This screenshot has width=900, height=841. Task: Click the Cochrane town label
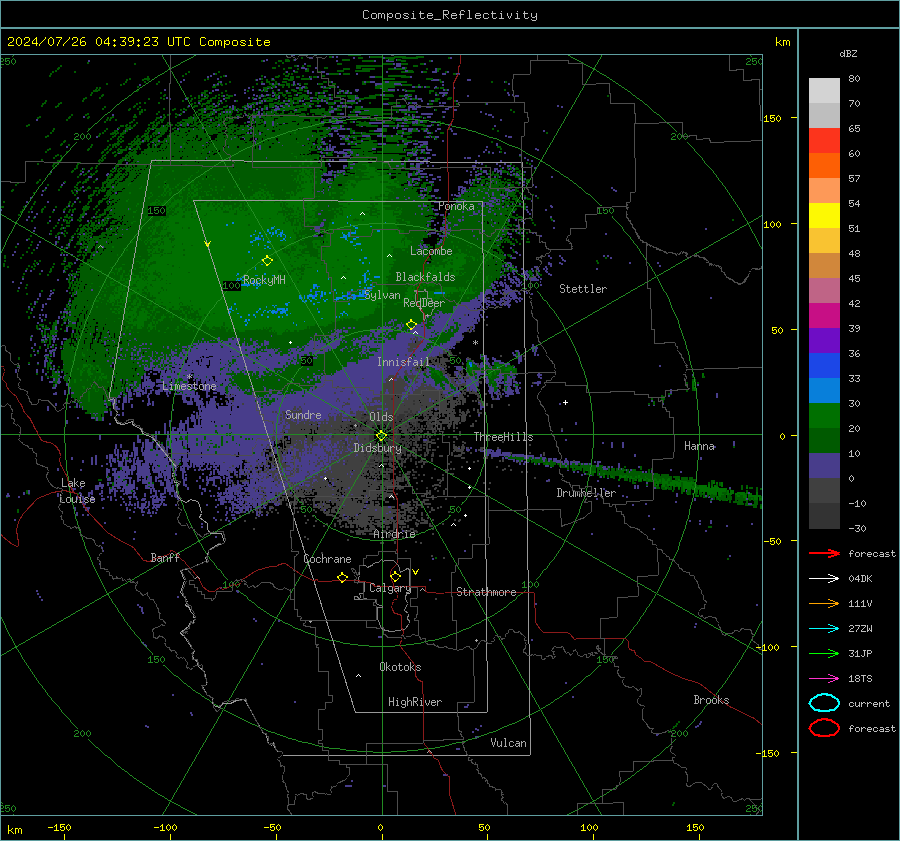coord(327,559)
